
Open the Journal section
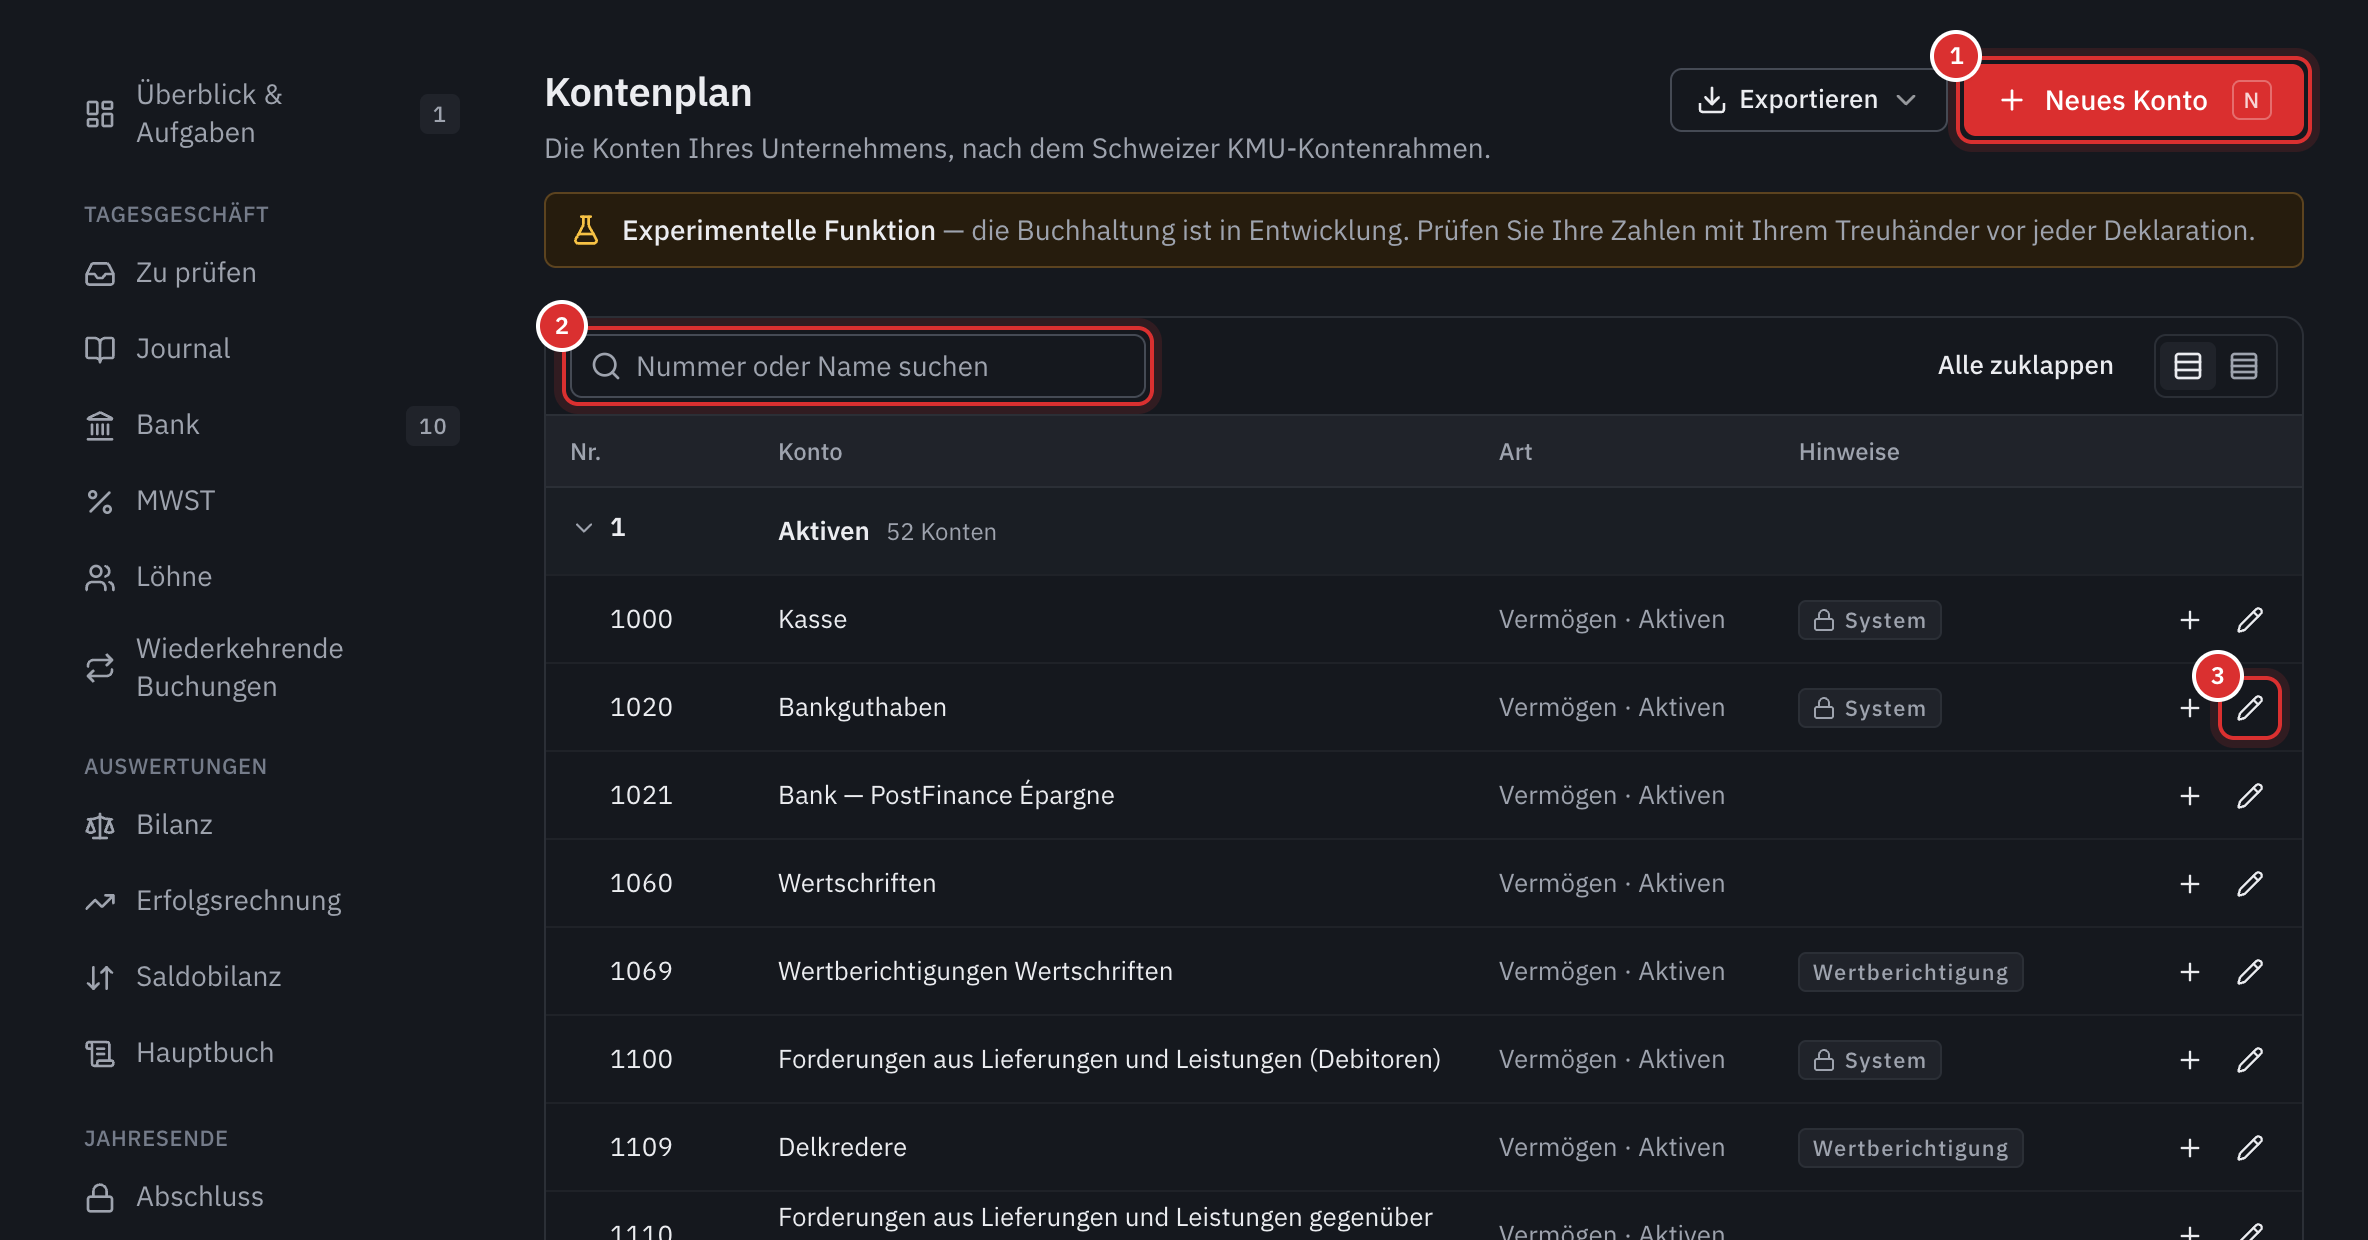tap(272, 349)
